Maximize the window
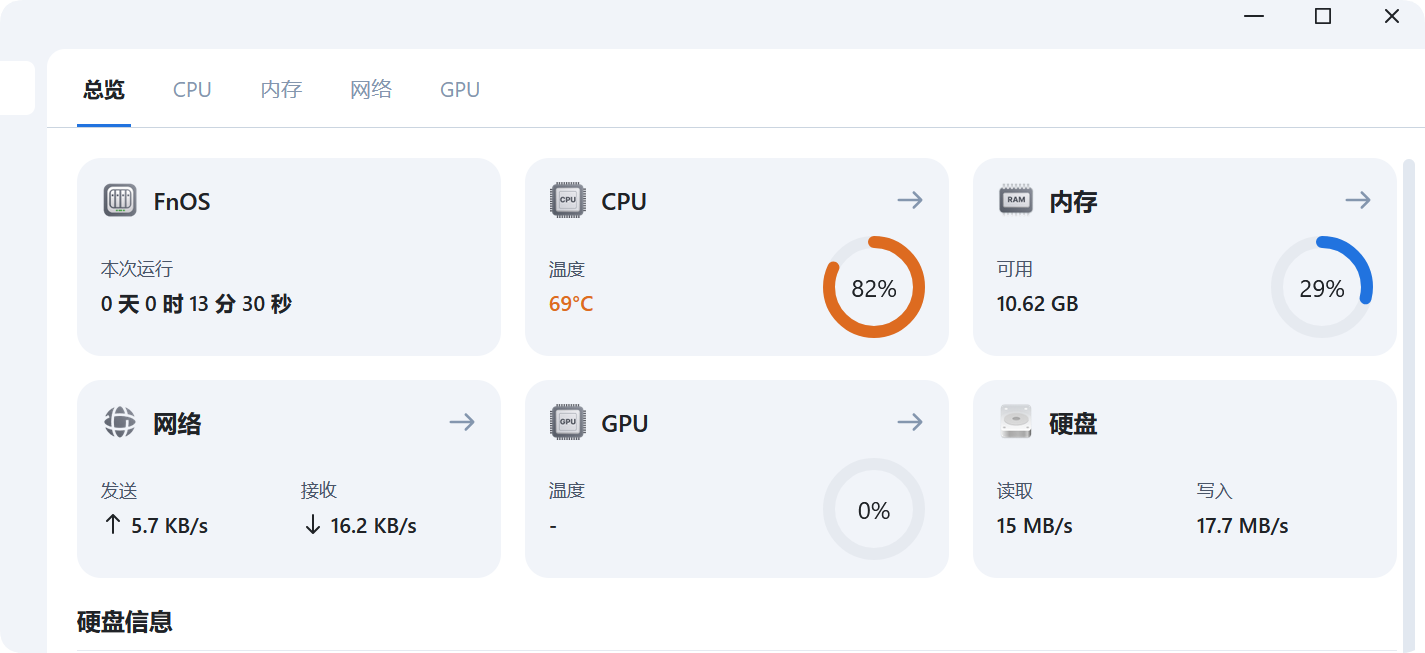The height and width of the screenshot is (653, 1425). [1323, 16]
